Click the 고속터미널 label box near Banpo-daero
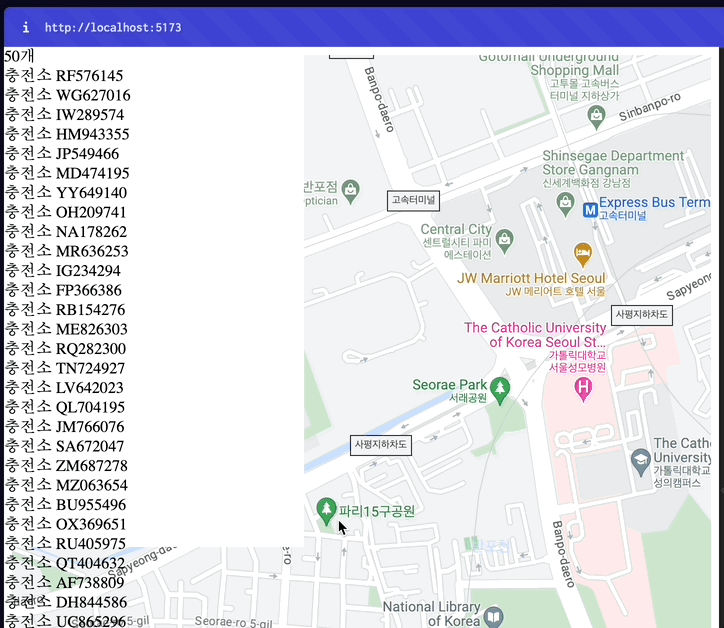724x628 pixels. pyautogui.click(x=413, y=200)
